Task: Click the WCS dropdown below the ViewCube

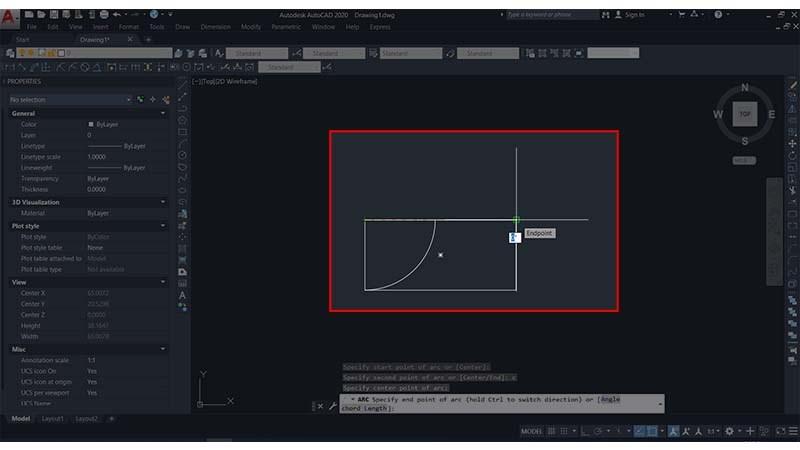Action: point(744,160)
